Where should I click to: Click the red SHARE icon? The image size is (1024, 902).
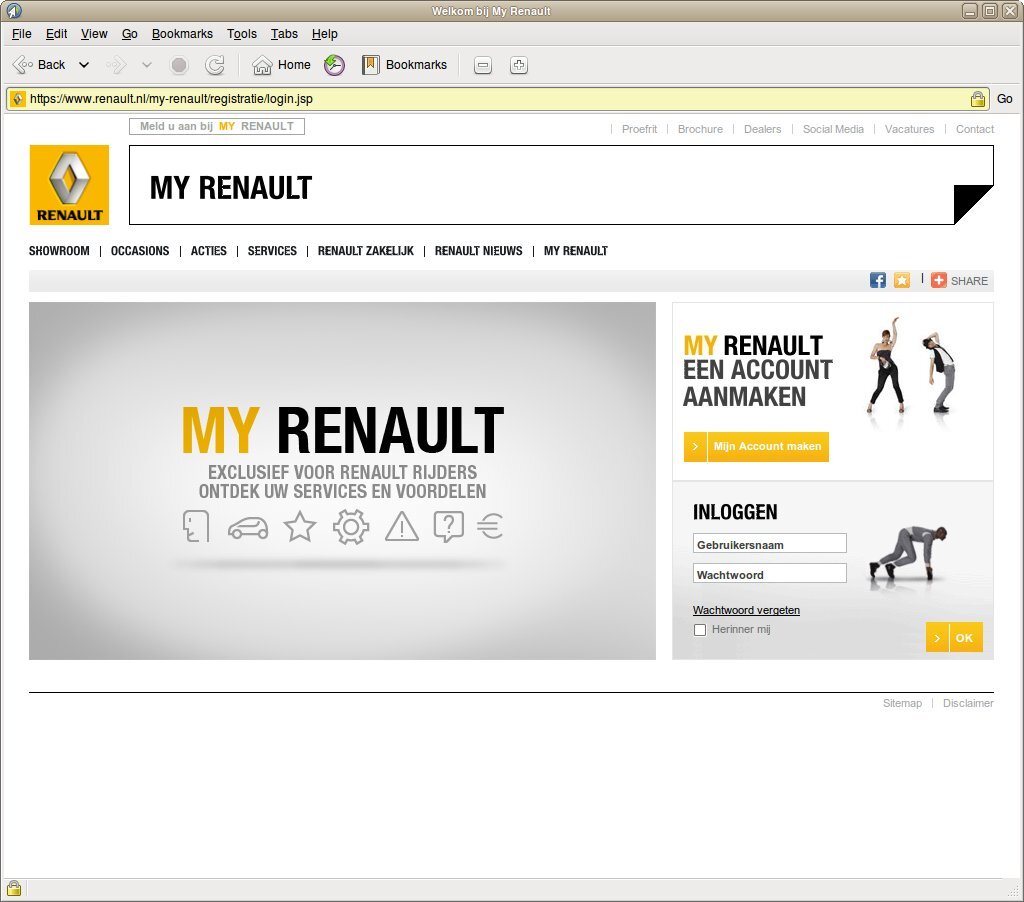(x=938, y=281)
